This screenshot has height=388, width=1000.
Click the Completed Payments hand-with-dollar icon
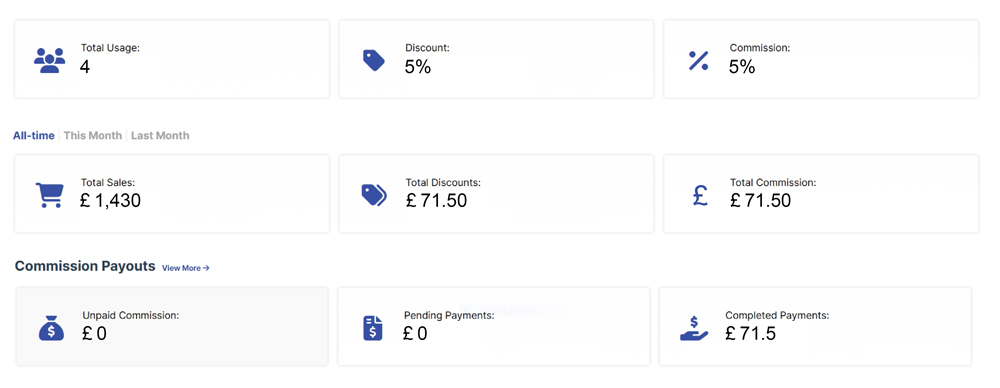694,328
